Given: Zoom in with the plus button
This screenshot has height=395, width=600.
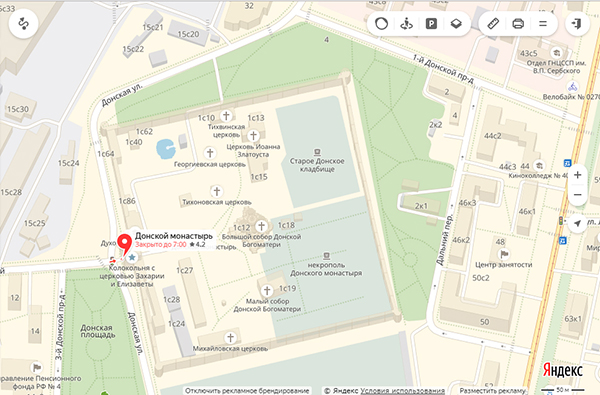Looking at the screenshot, I should click(577, 175).
